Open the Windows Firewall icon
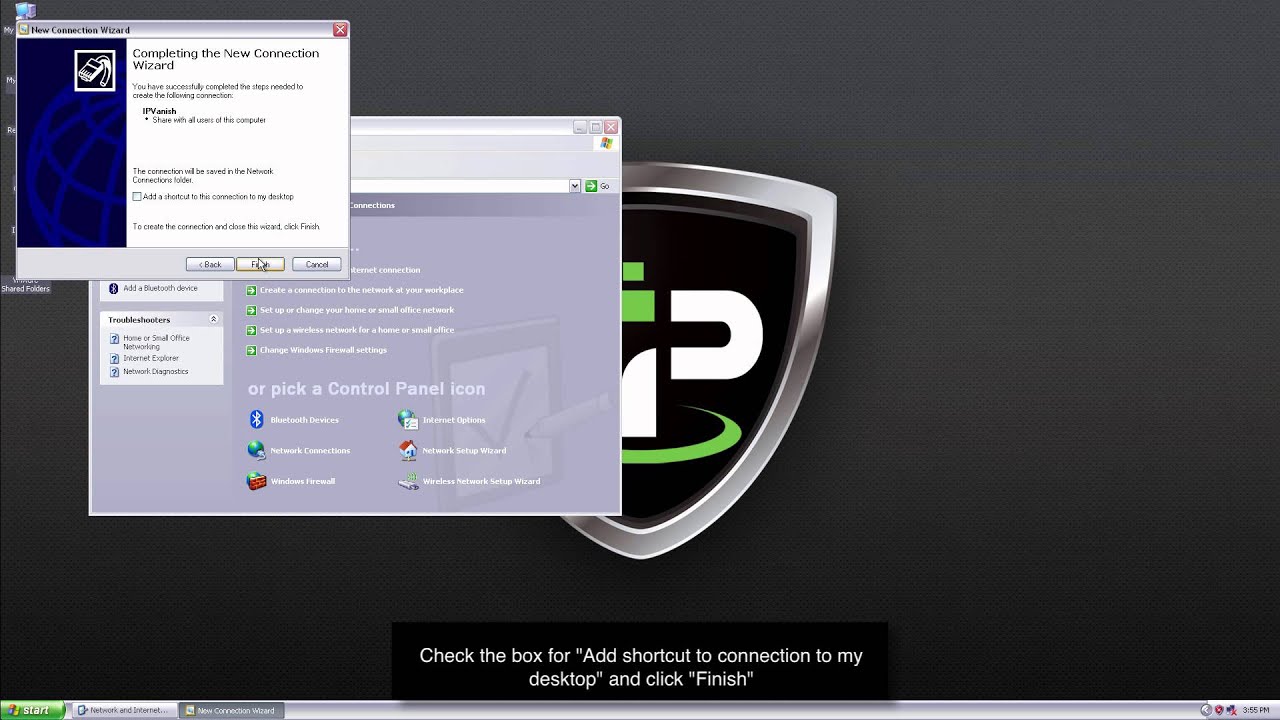 256,481
